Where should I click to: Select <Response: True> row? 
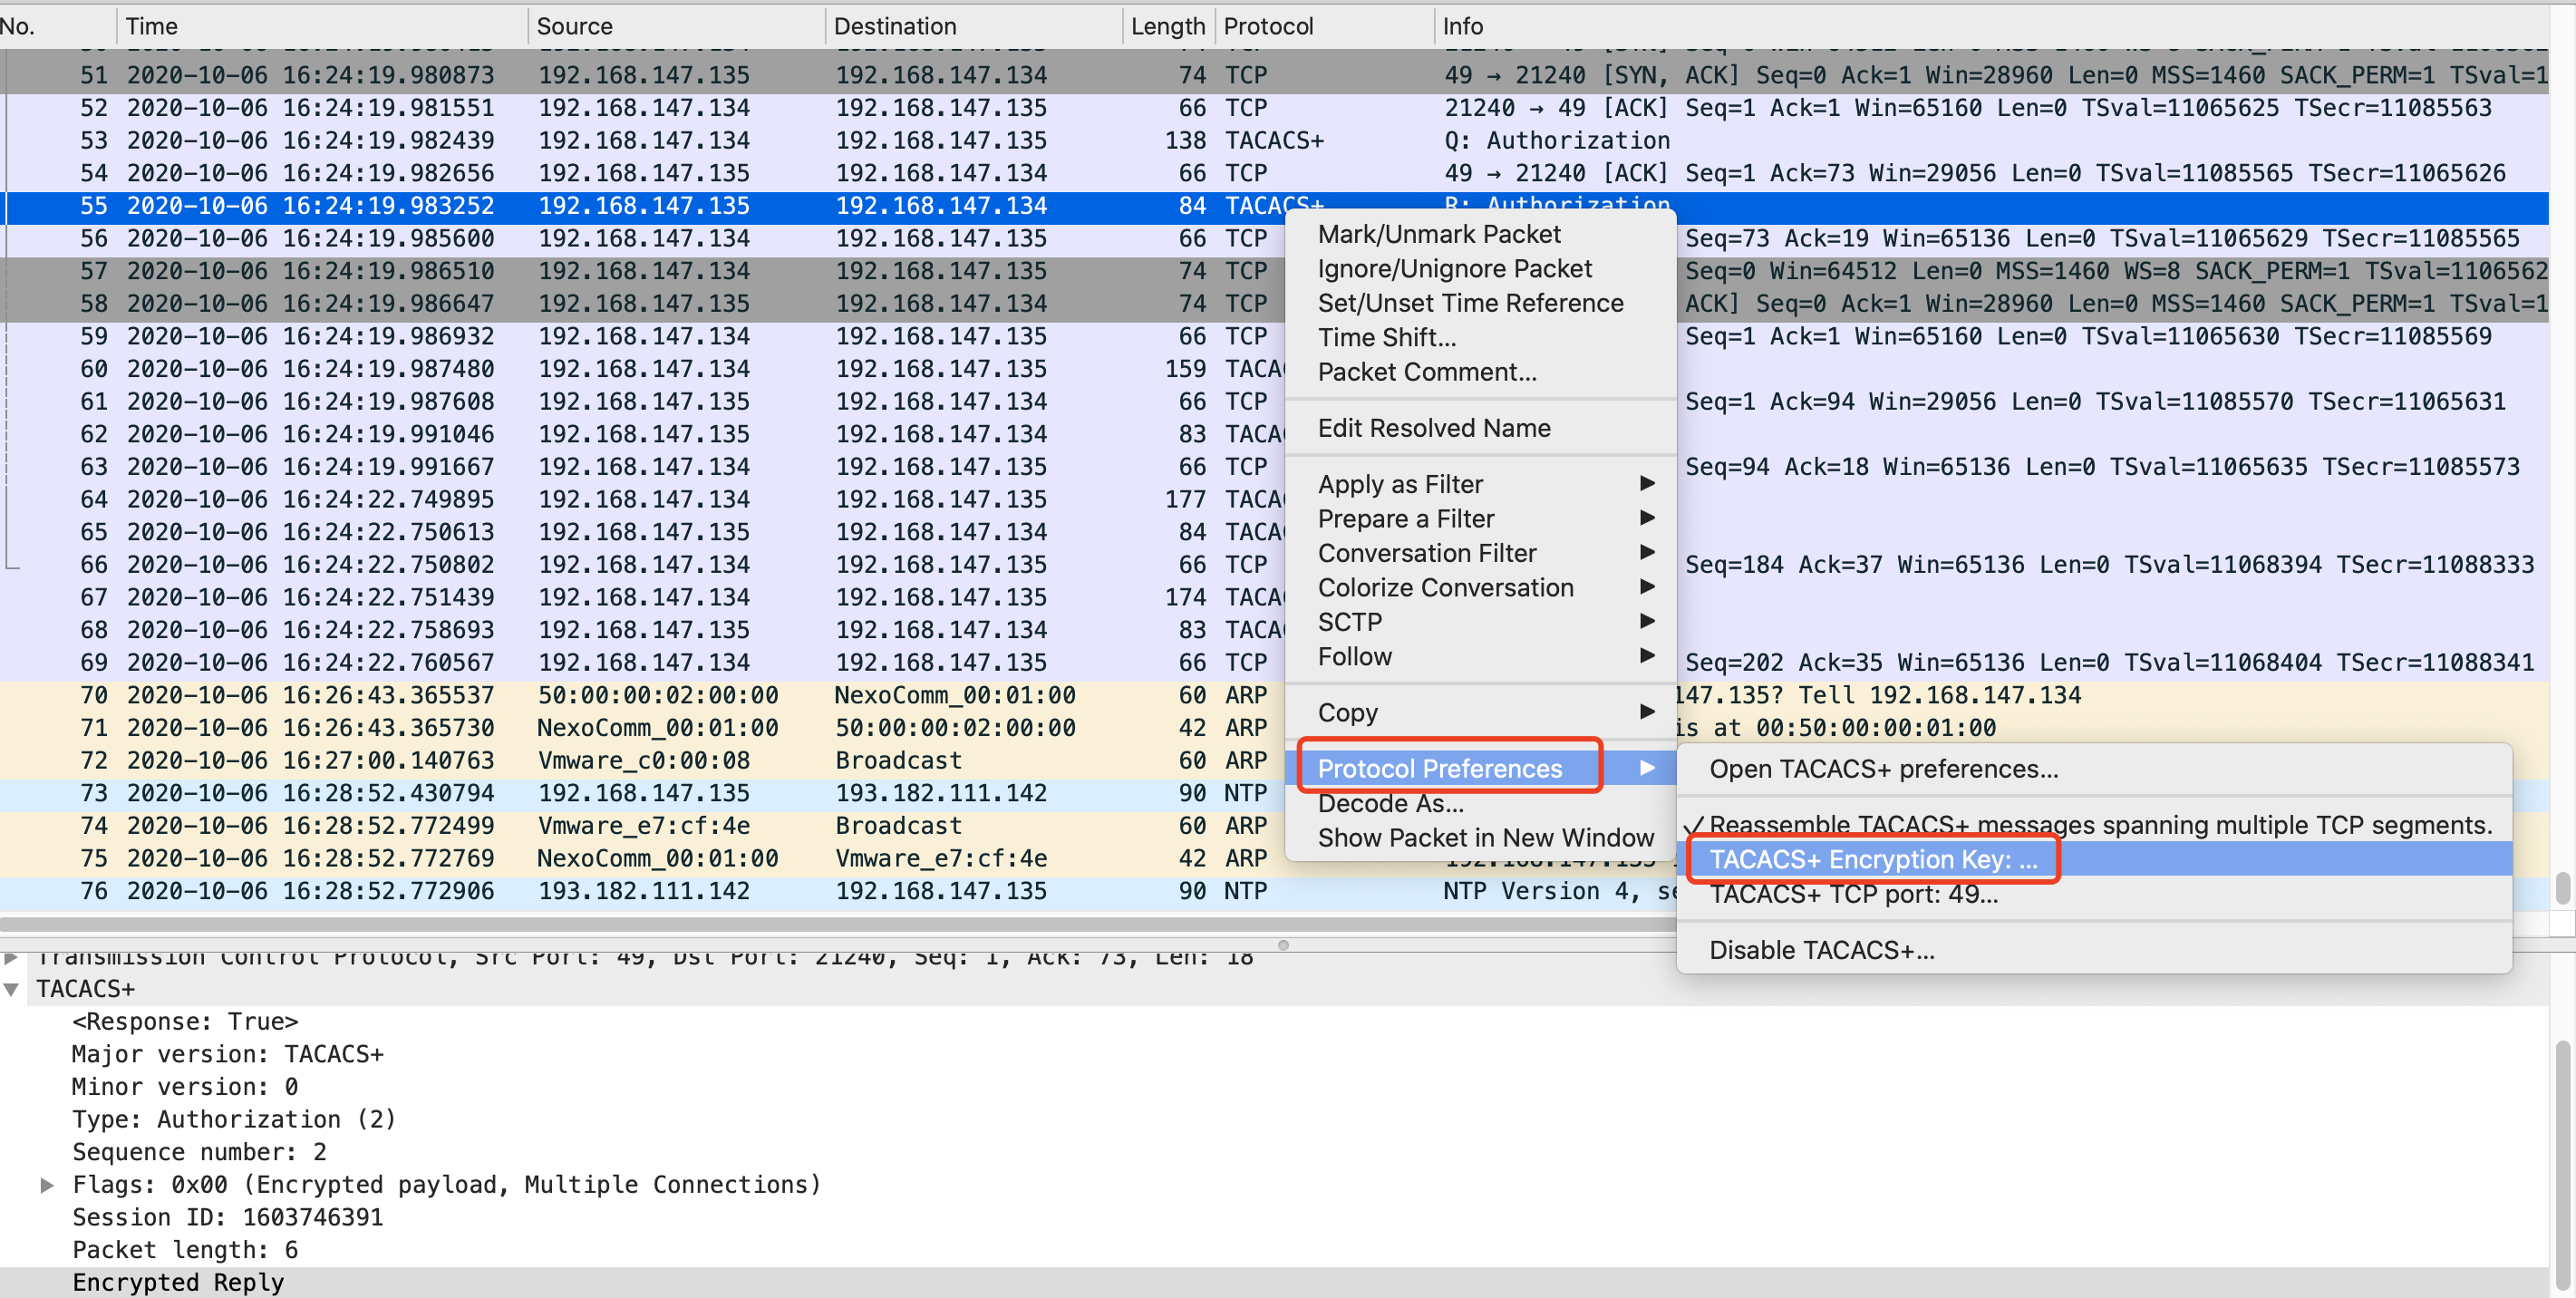click(x=1274, y=1021)
